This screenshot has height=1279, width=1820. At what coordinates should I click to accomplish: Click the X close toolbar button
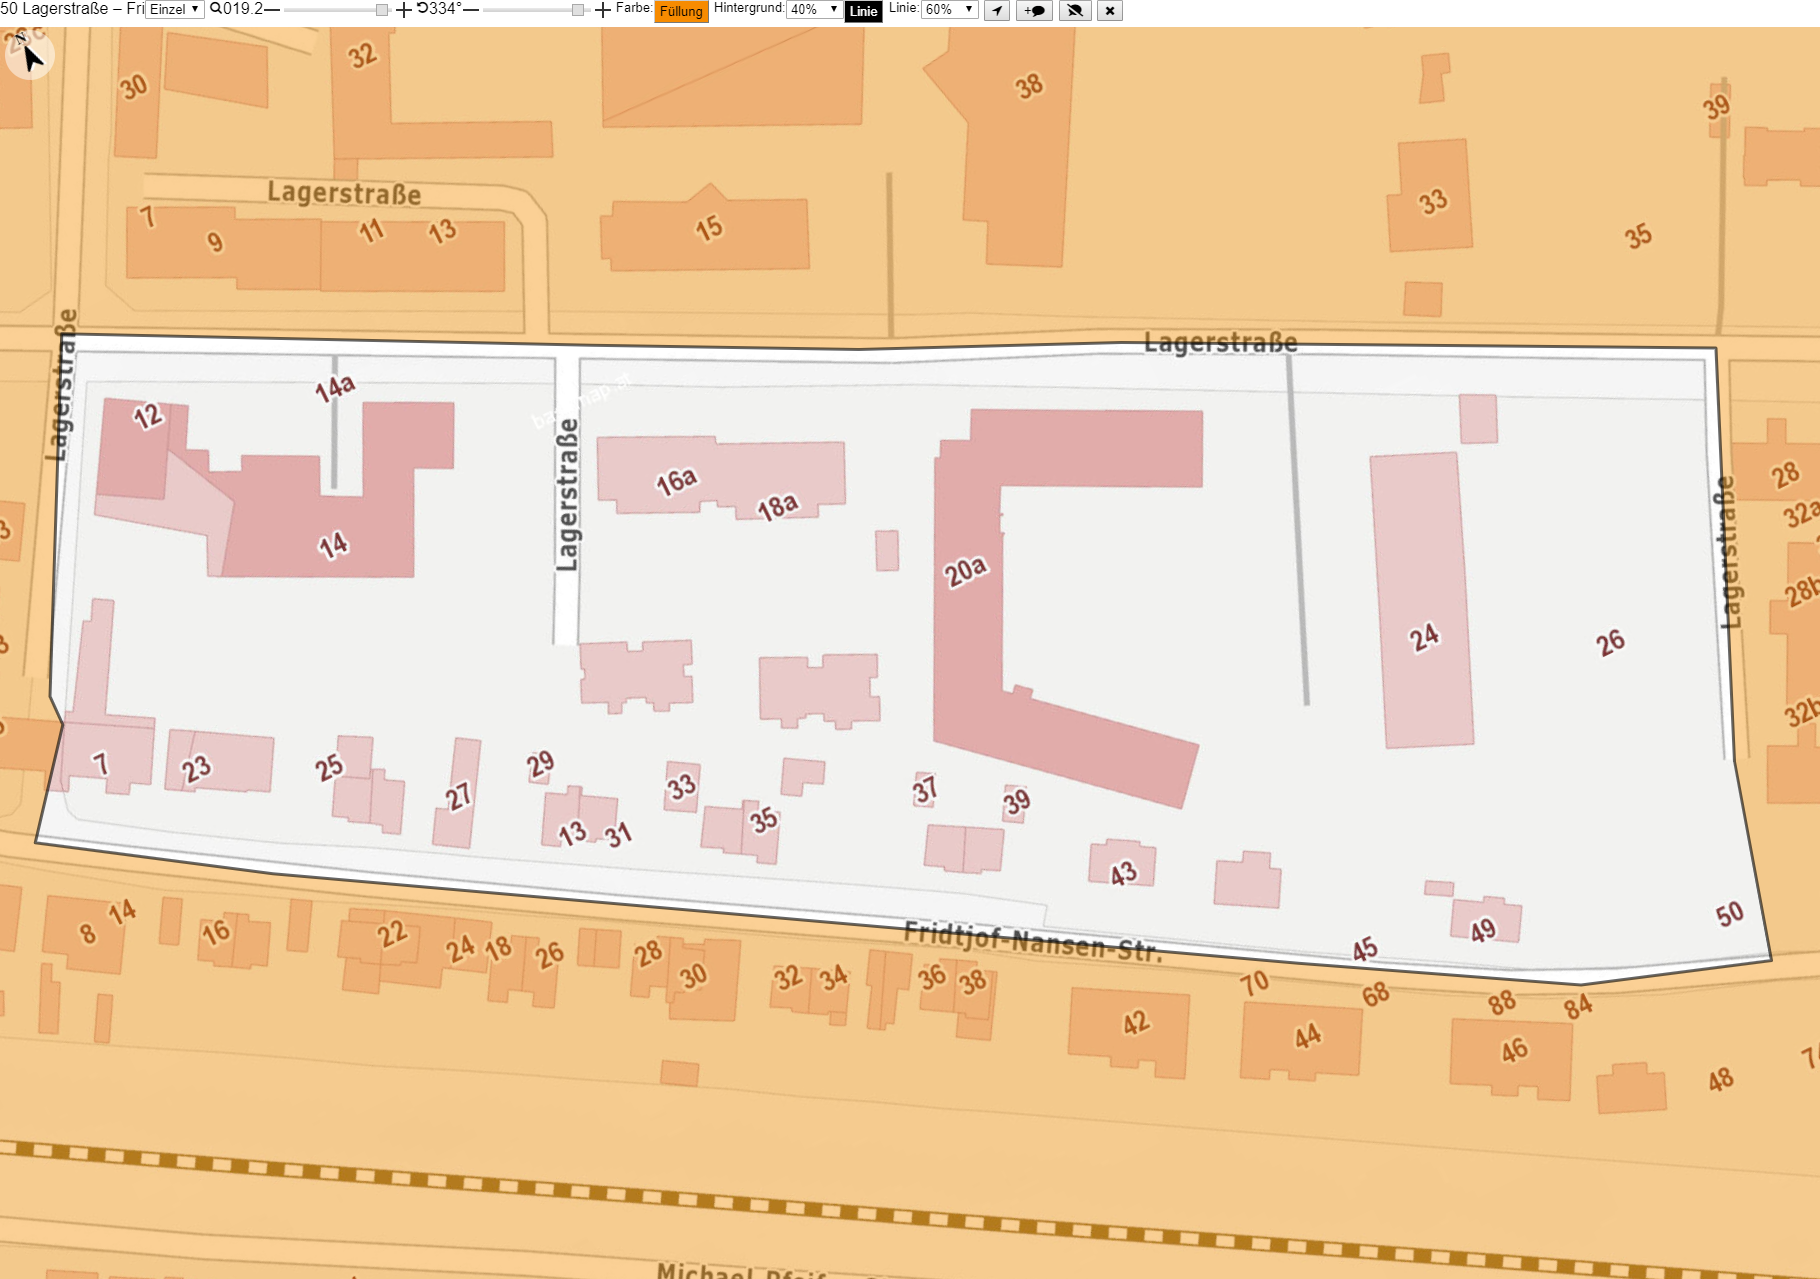coord(1110,10)
